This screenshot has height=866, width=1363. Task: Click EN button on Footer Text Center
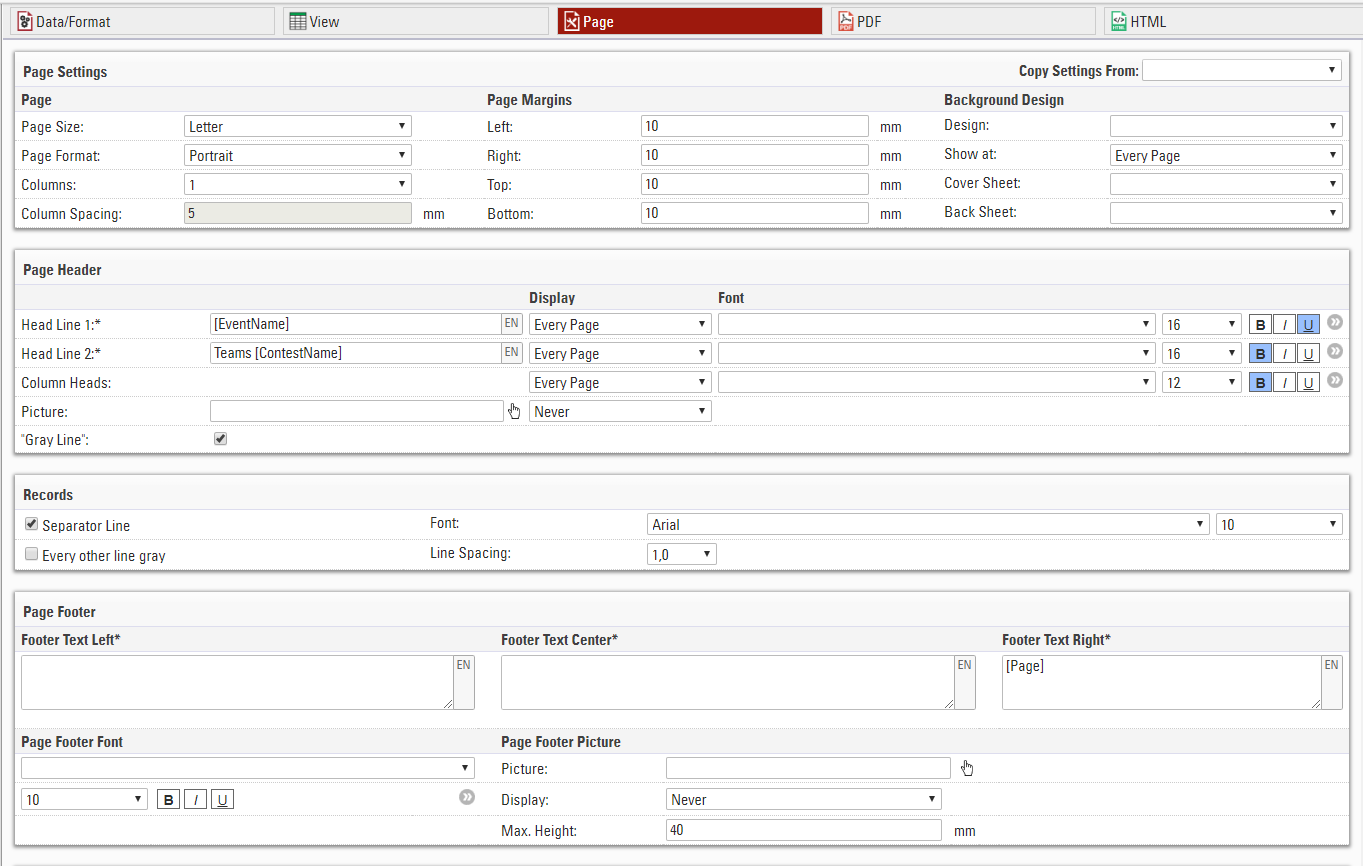click(965, 682)
